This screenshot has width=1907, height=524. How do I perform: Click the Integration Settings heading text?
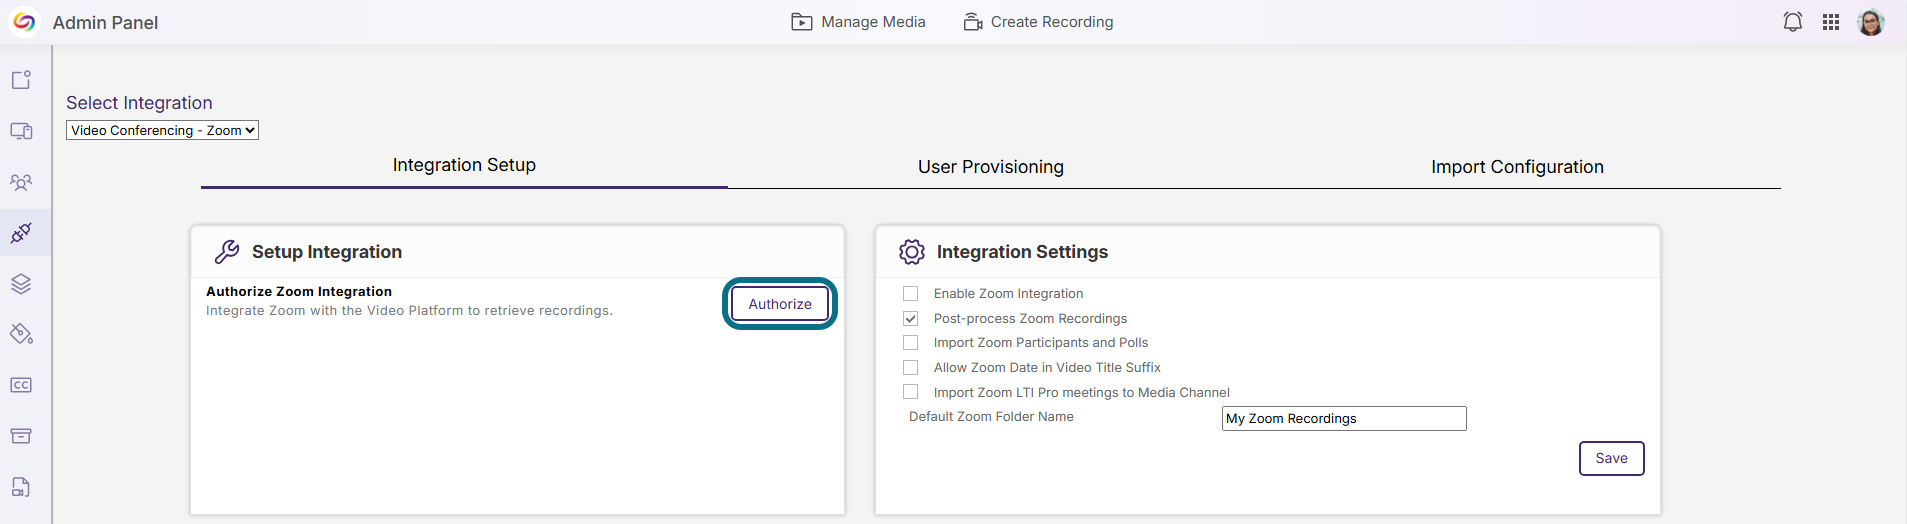[x=1022, y=252]
